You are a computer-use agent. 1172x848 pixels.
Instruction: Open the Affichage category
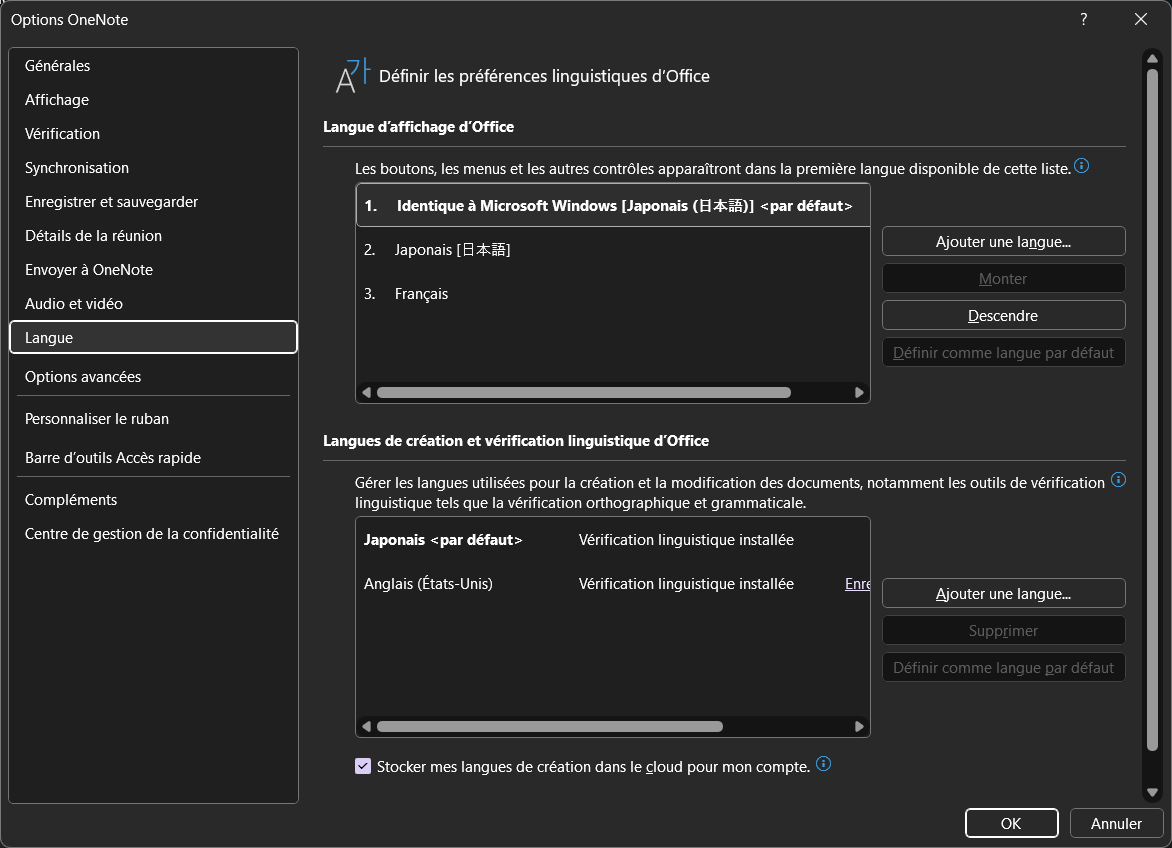[x=153, y=99]
